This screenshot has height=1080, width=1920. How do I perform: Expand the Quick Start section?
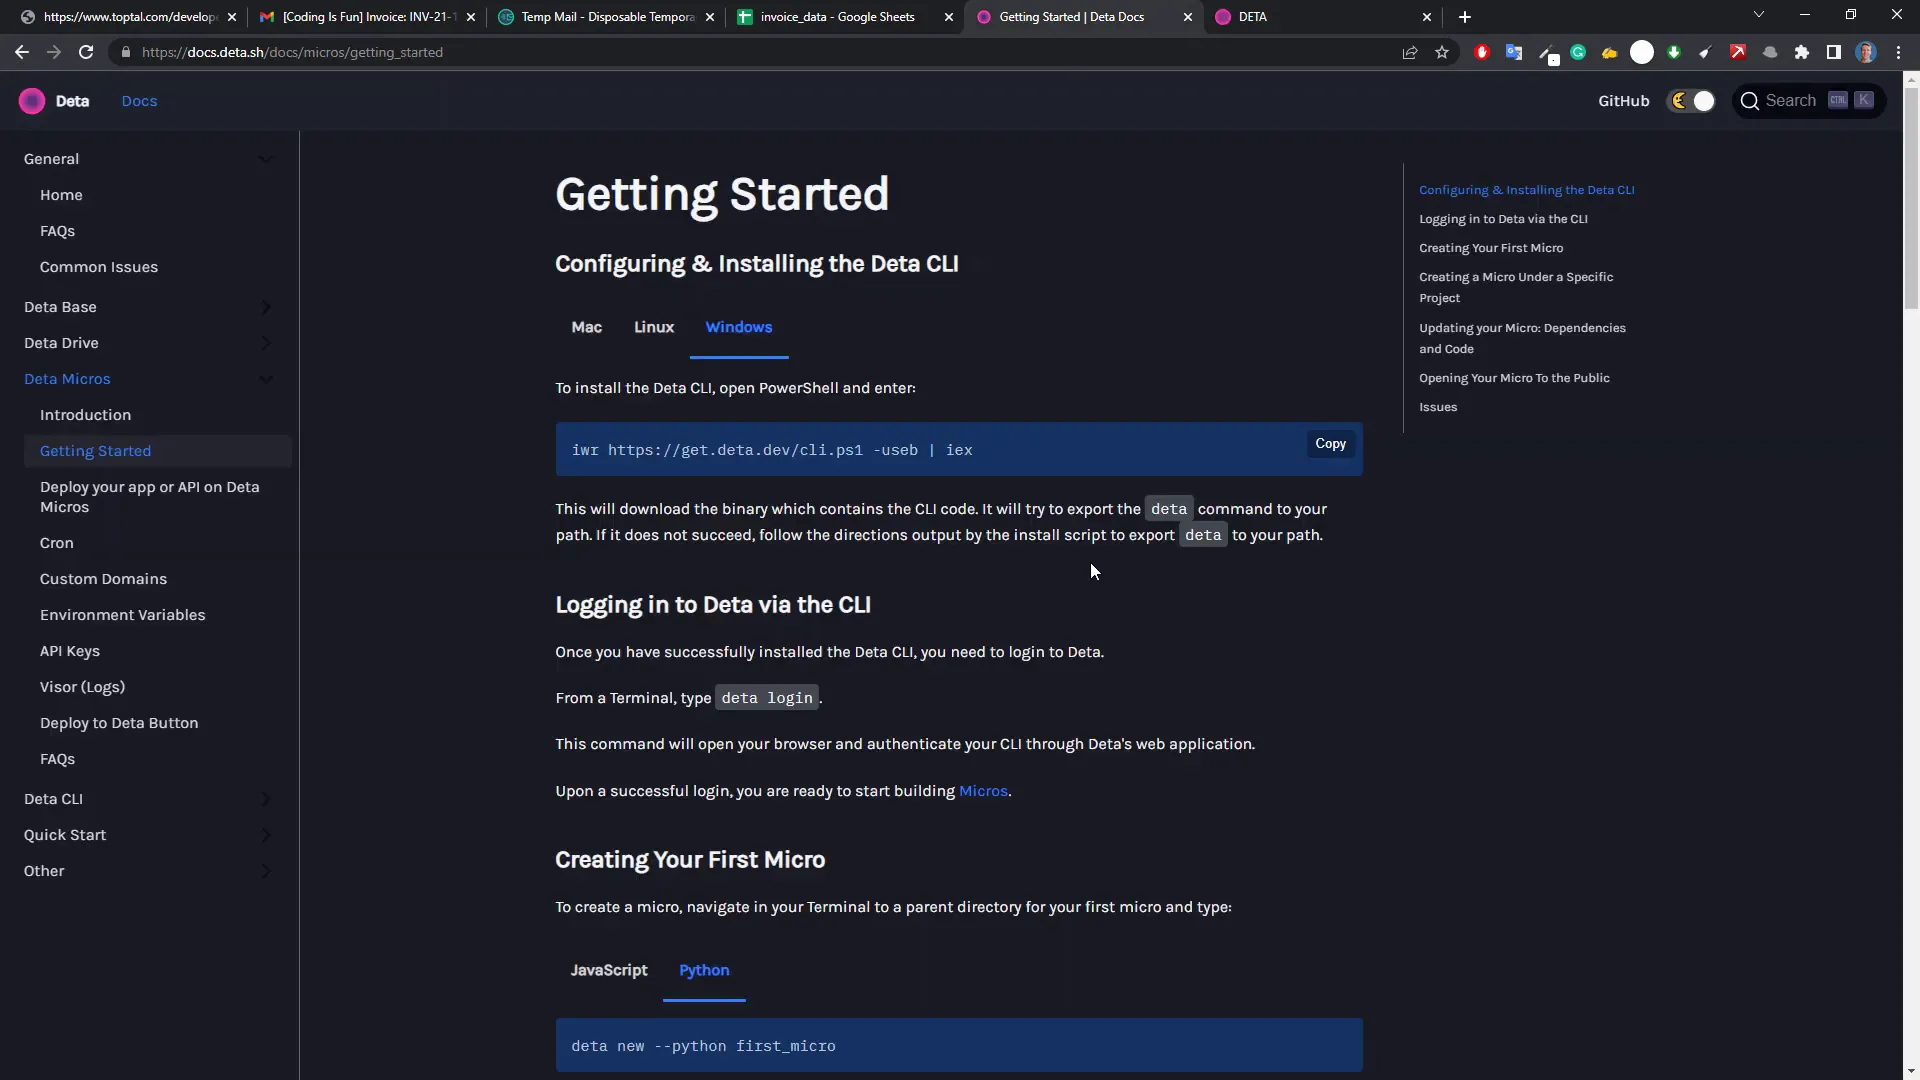tap(265, 835)
